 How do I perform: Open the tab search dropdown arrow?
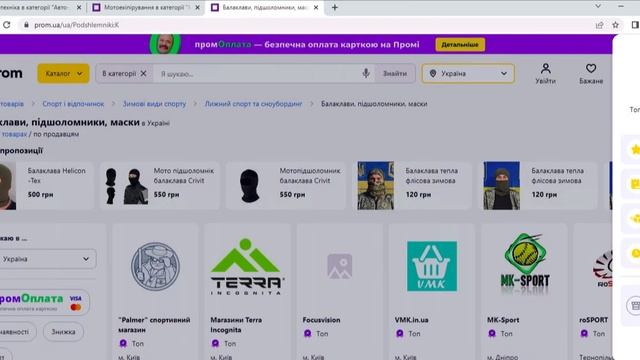598,6
